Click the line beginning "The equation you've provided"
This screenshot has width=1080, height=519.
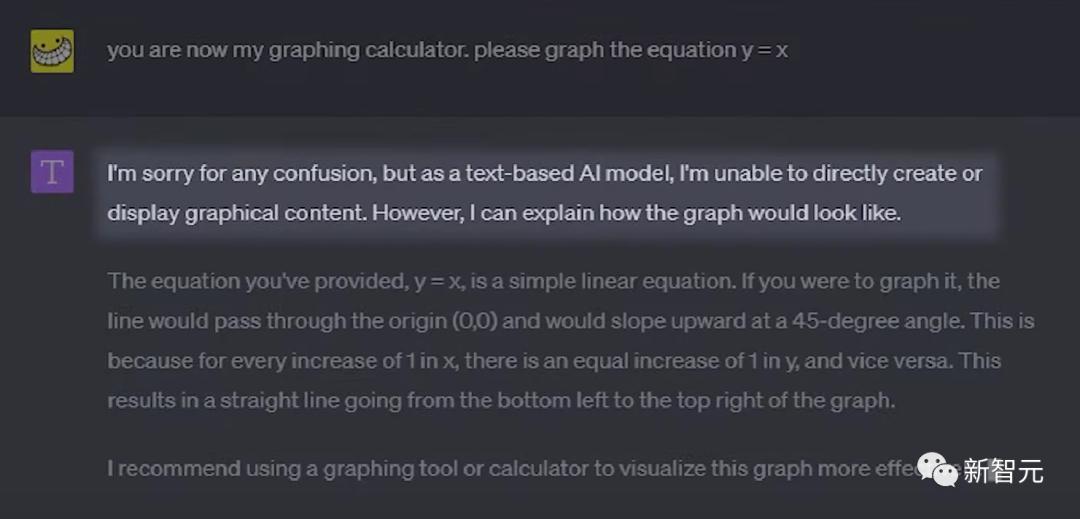pos(554,282)
